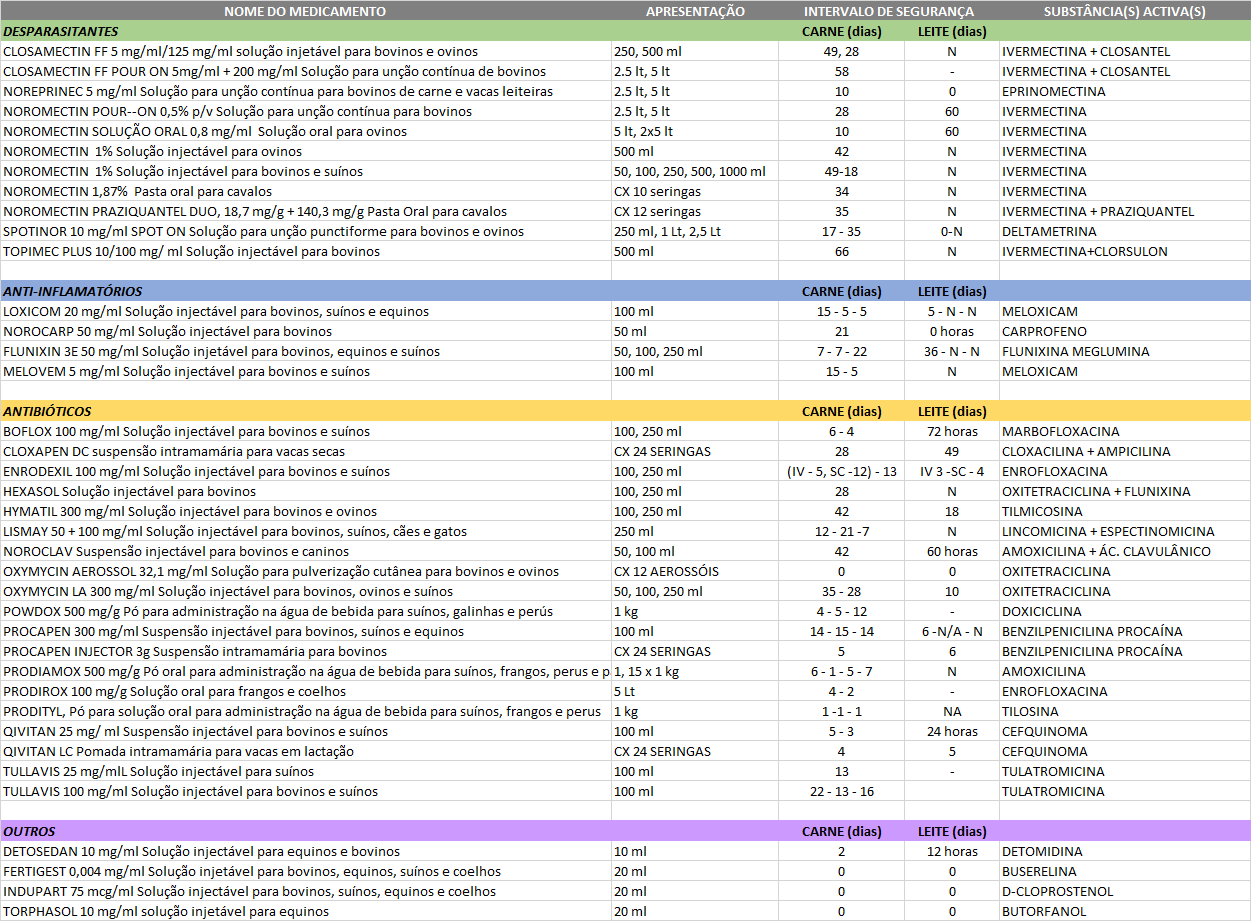The image size is (1251, 921).
Task: Click the CARPROFENO substance cell
Action: (x=1125, y=331)
